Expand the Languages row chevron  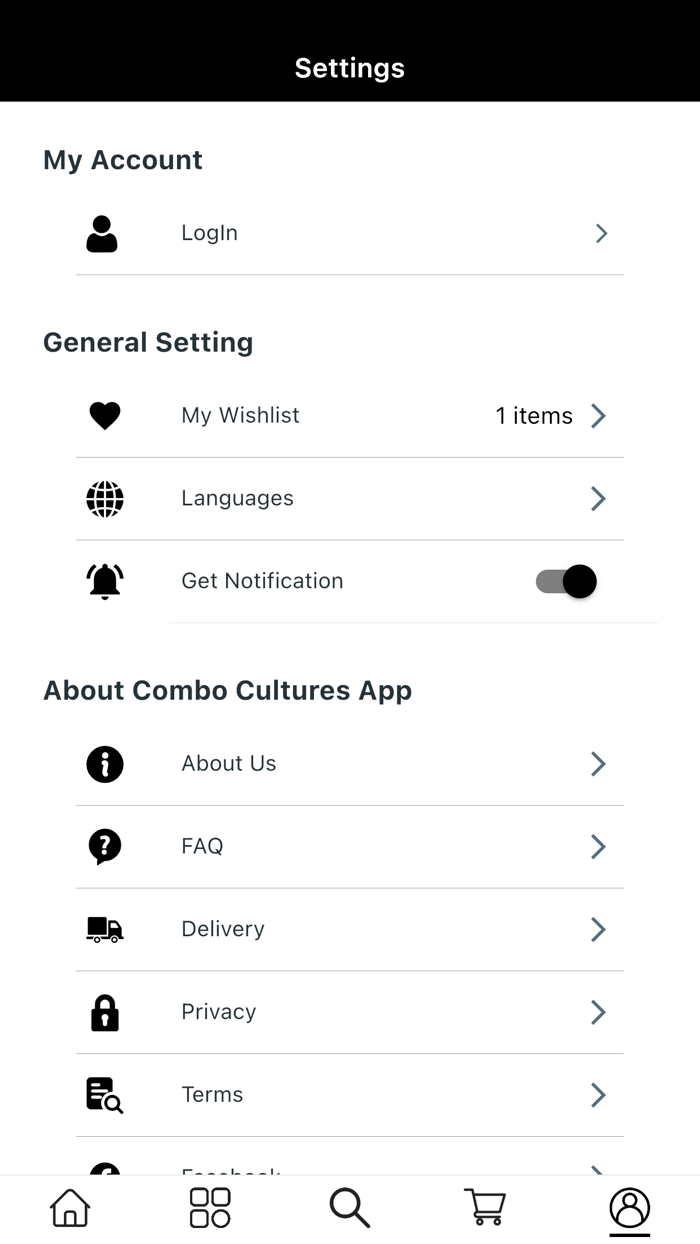point(597,498)
